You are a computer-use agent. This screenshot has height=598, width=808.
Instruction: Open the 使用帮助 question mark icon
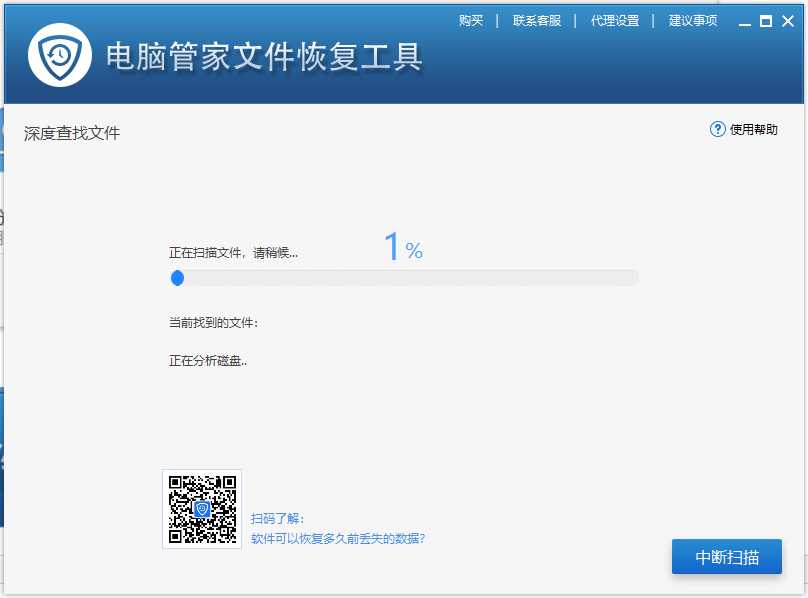(x=717, y=129)
